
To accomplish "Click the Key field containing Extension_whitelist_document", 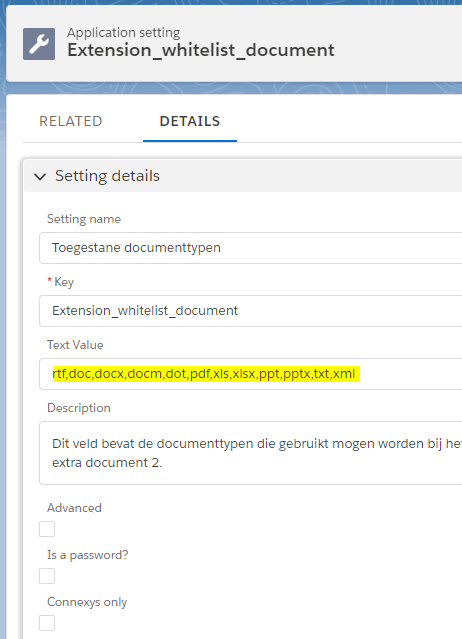I will 251,311.
